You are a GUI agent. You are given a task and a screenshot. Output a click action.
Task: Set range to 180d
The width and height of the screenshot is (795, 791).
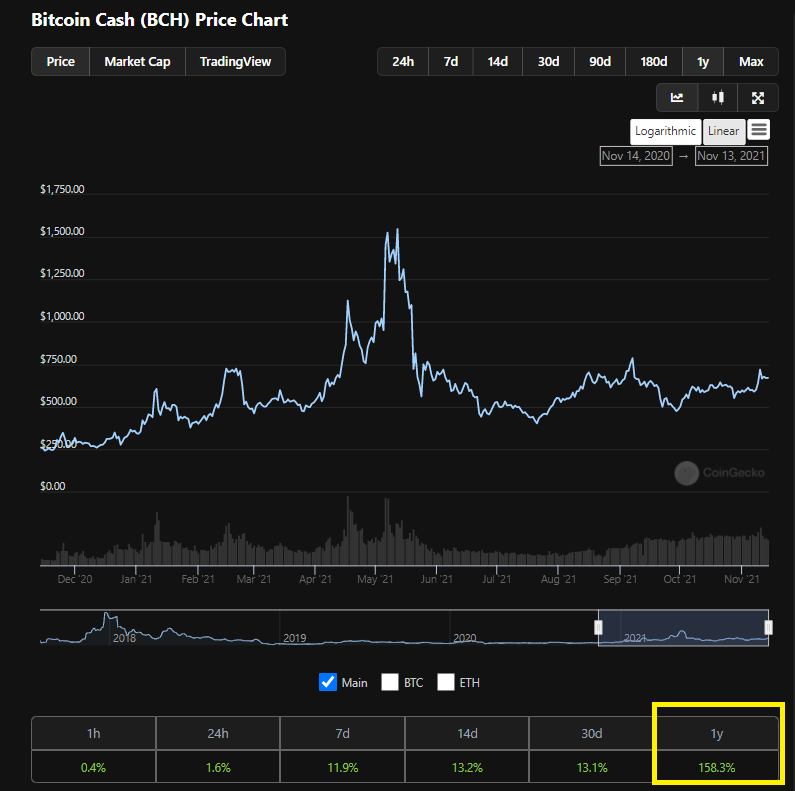(x=654, y=61)
